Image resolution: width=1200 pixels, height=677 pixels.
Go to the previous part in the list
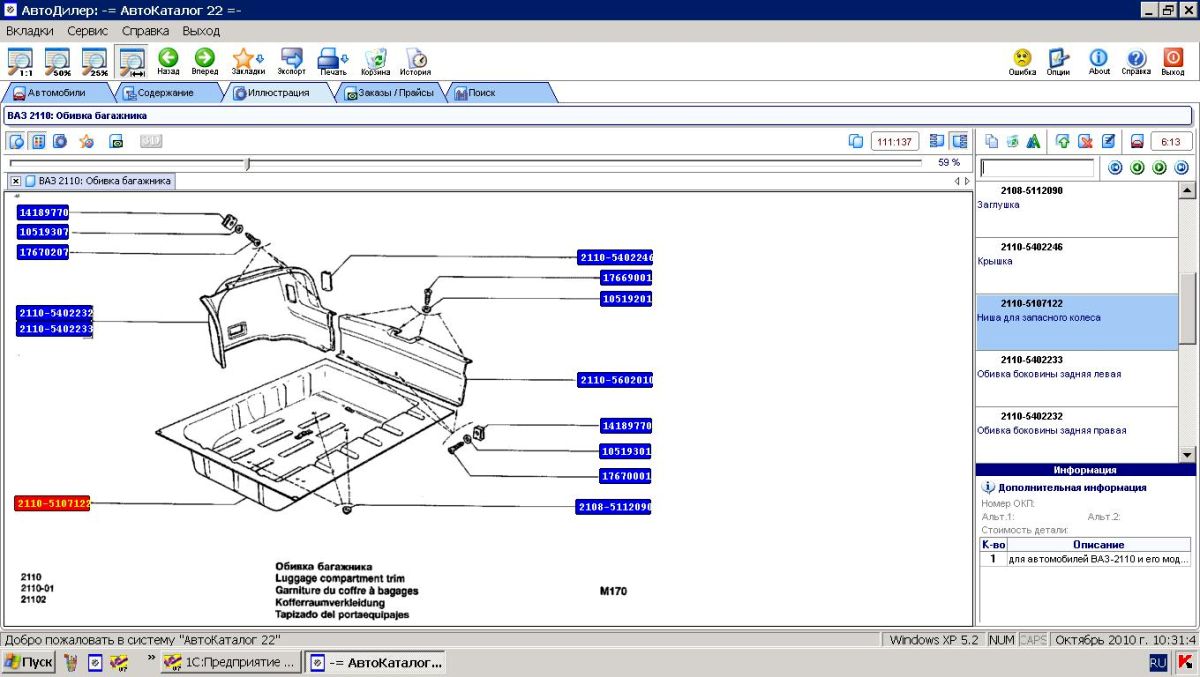[x=1138, y=168]
